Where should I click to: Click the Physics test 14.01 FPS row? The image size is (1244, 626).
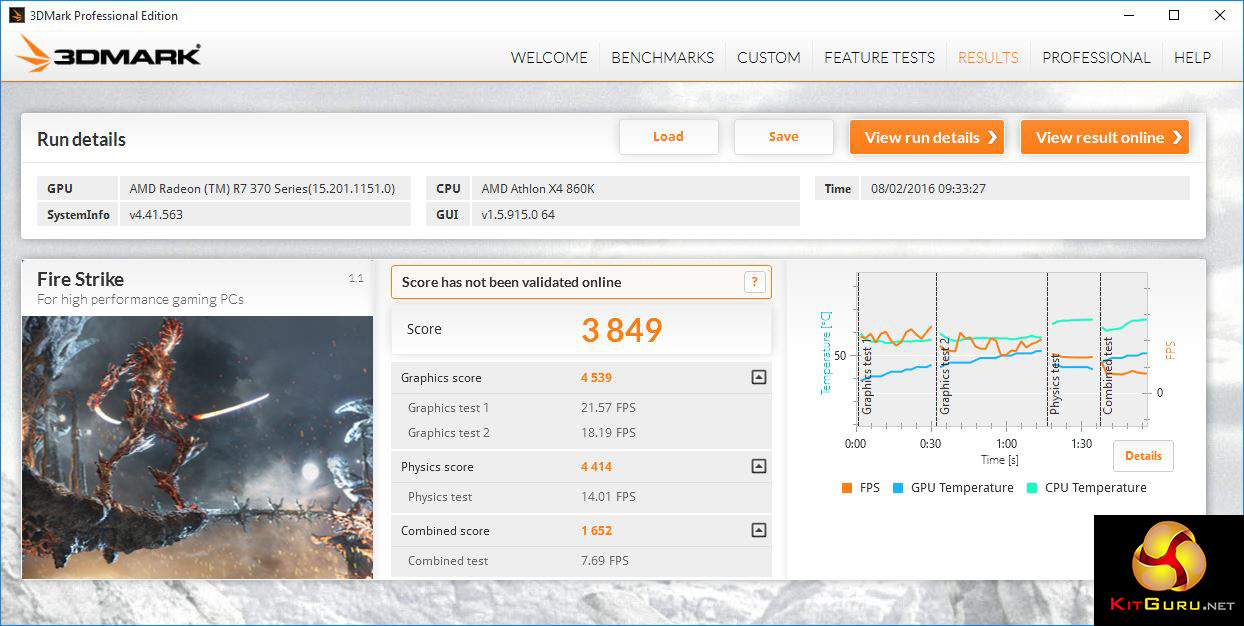[x=581, y=497]
